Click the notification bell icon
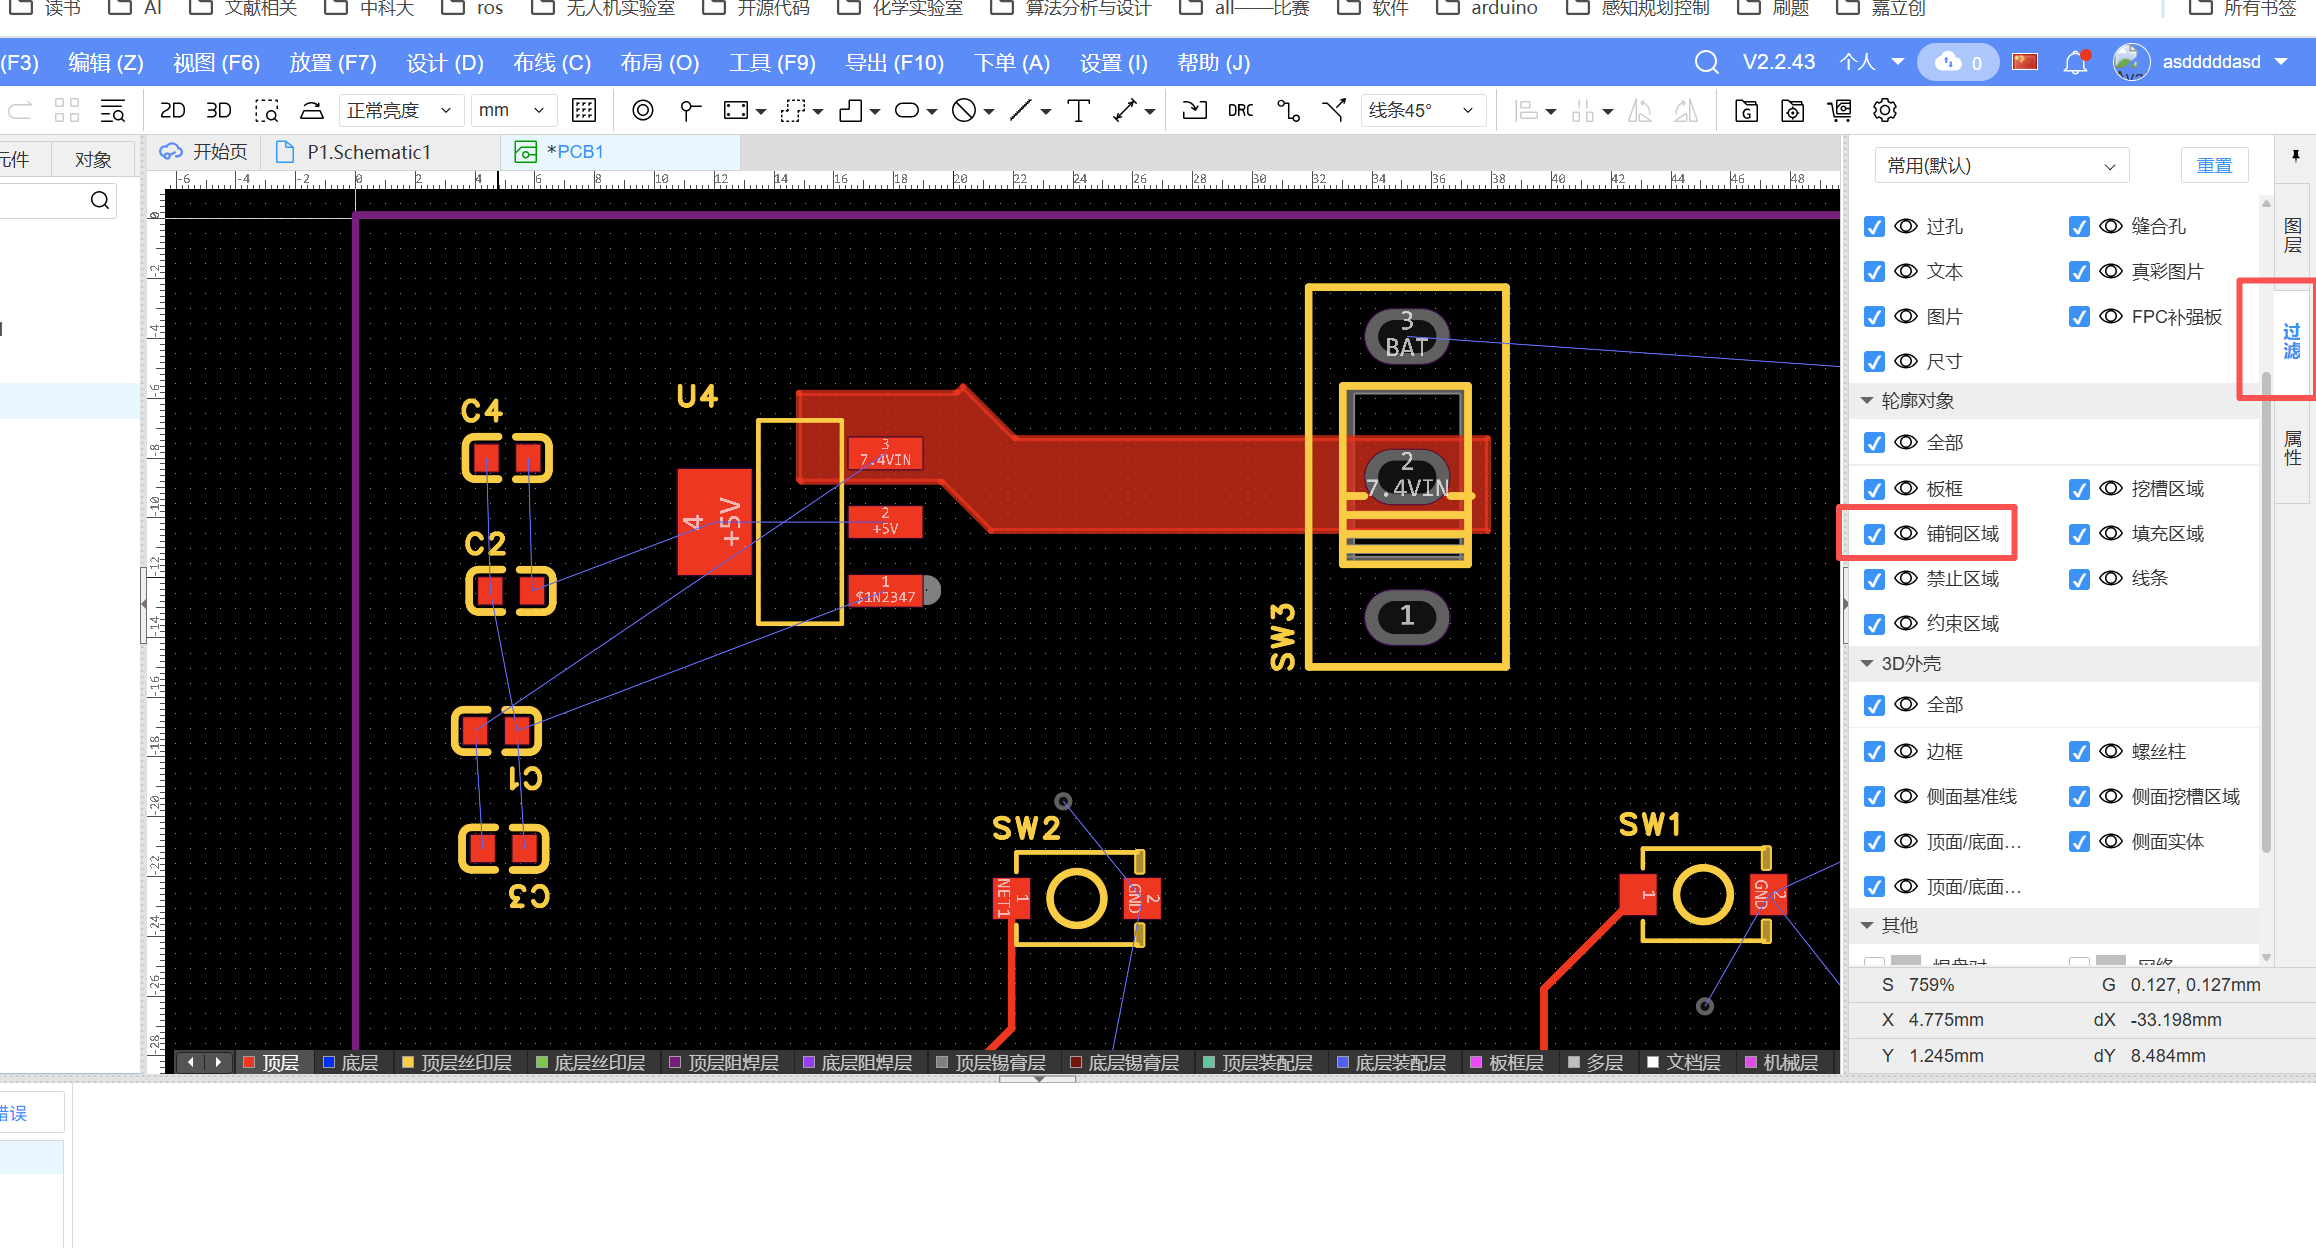This screenshot has height=1248, width=2316. point(2075,62)
